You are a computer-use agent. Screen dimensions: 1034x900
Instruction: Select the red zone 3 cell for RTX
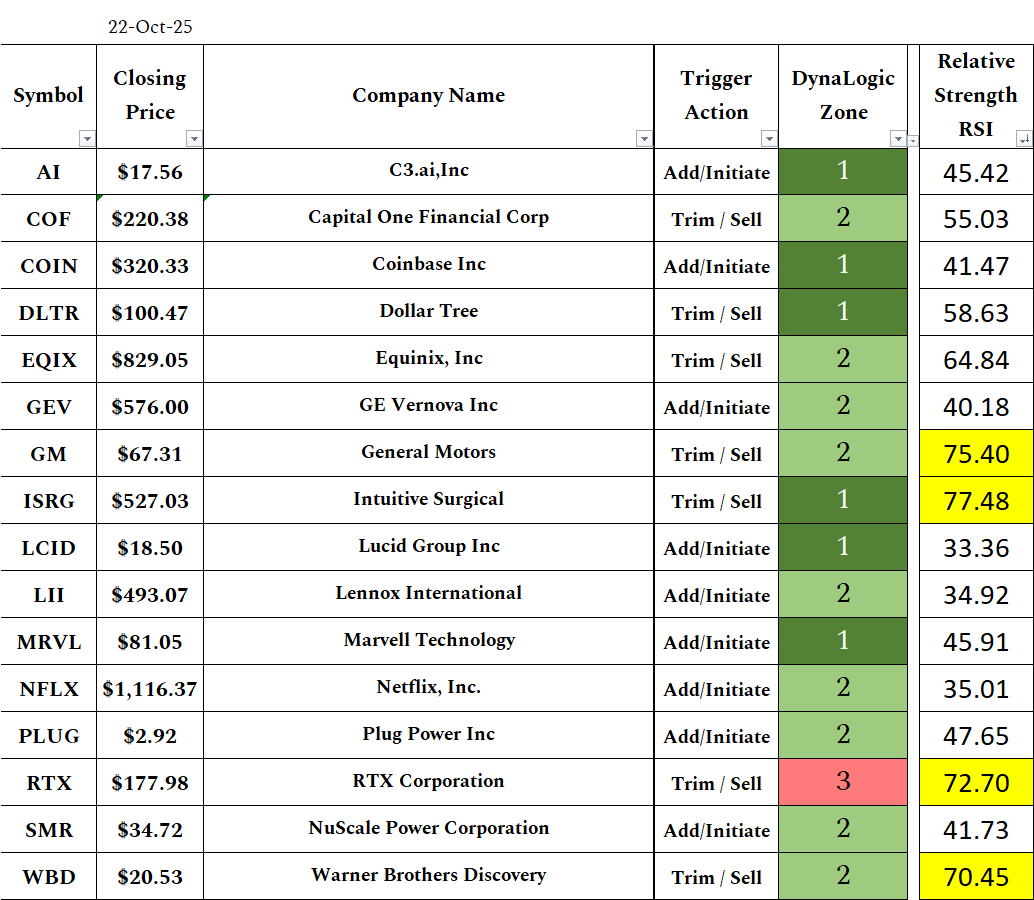pyautogui.click(x=843, y=782)
